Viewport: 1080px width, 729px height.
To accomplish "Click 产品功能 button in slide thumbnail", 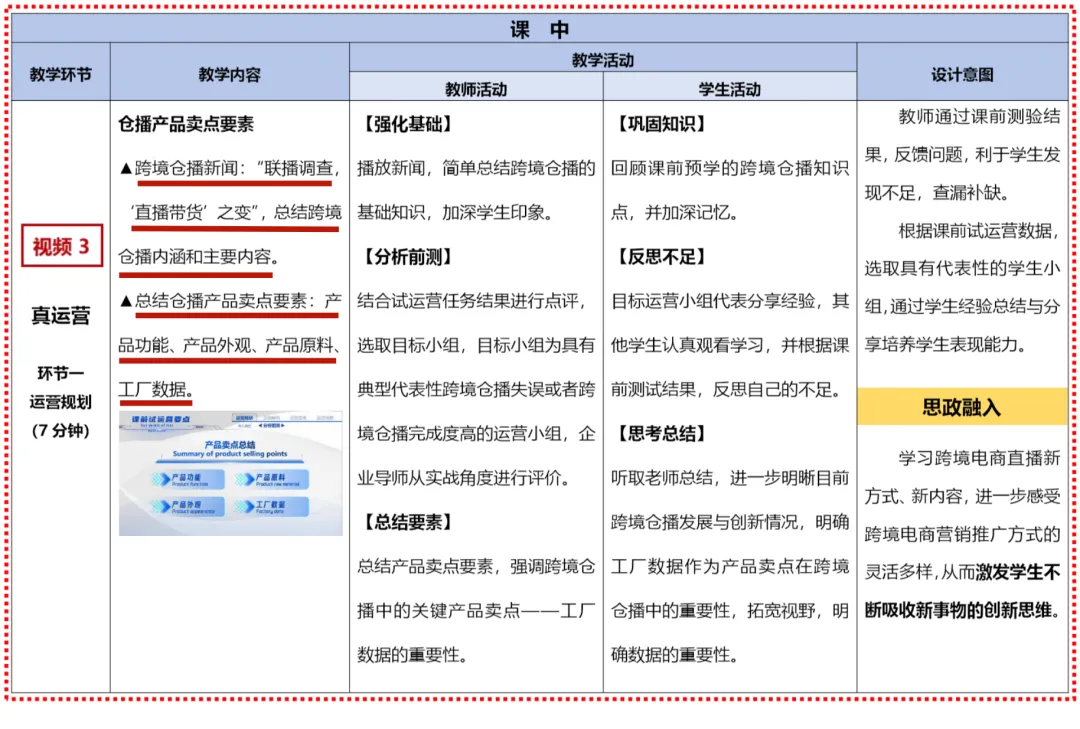I will 188,480.
